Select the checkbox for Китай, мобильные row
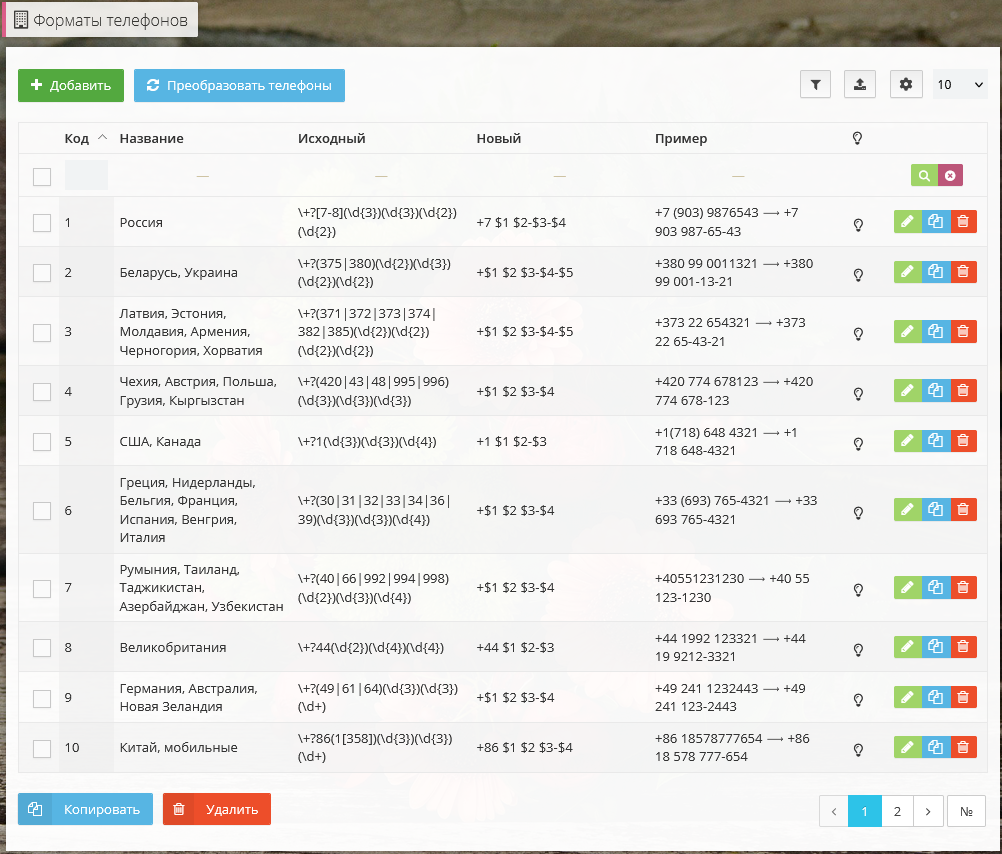 click(x=42, y=748)
